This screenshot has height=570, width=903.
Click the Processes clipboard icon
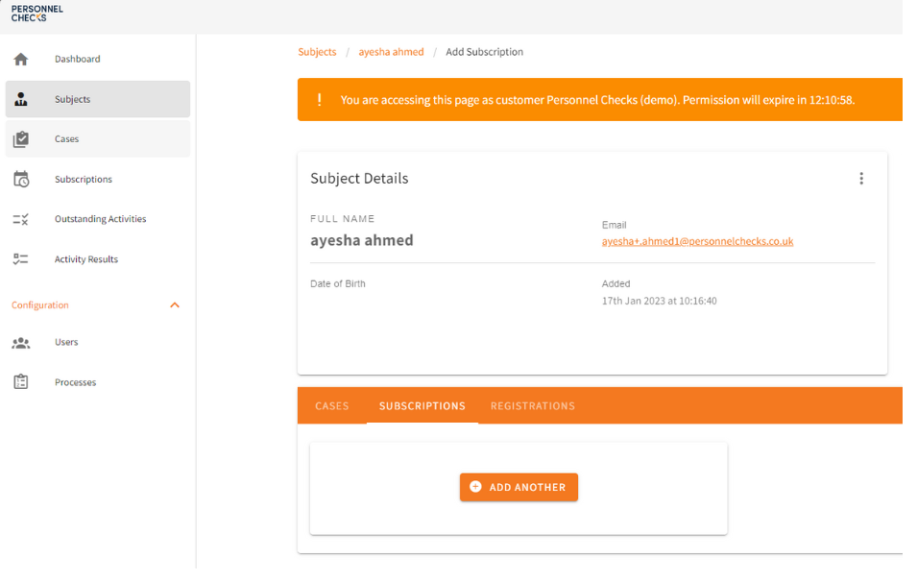click(x=21, y=382)
